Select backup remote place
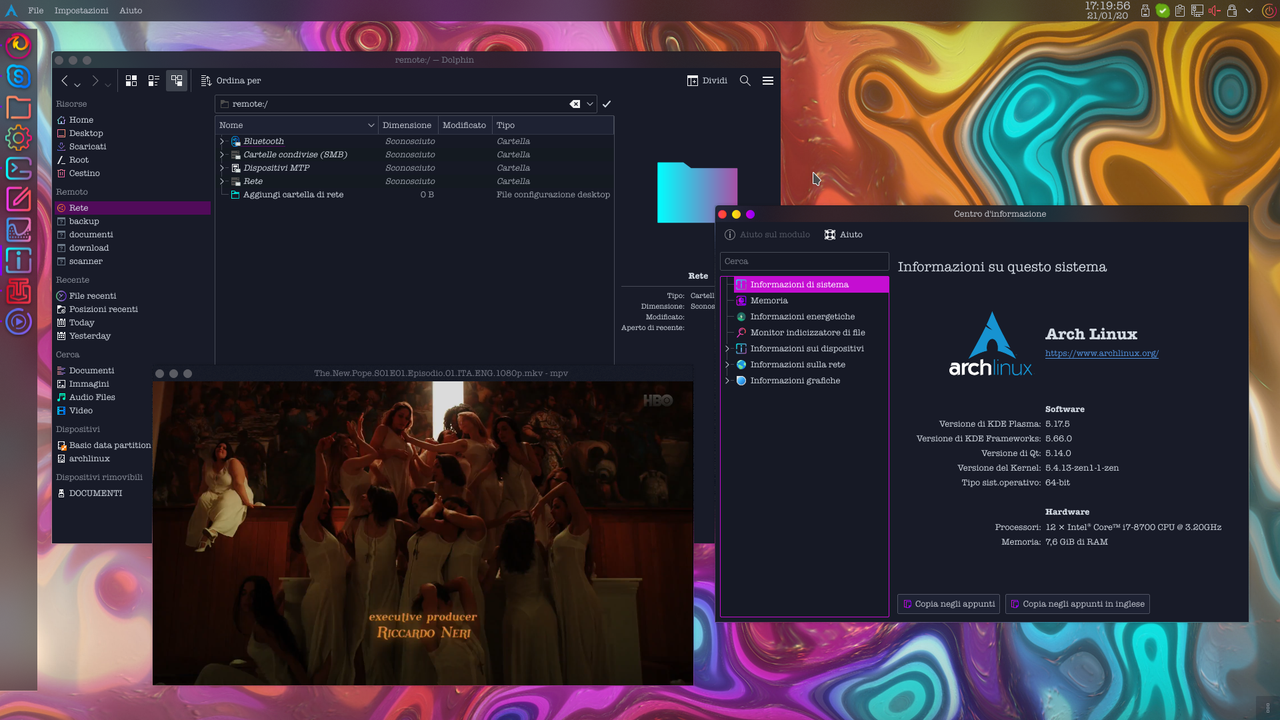The height and width of the screenshot is (720, 1280). coord(132,222)
